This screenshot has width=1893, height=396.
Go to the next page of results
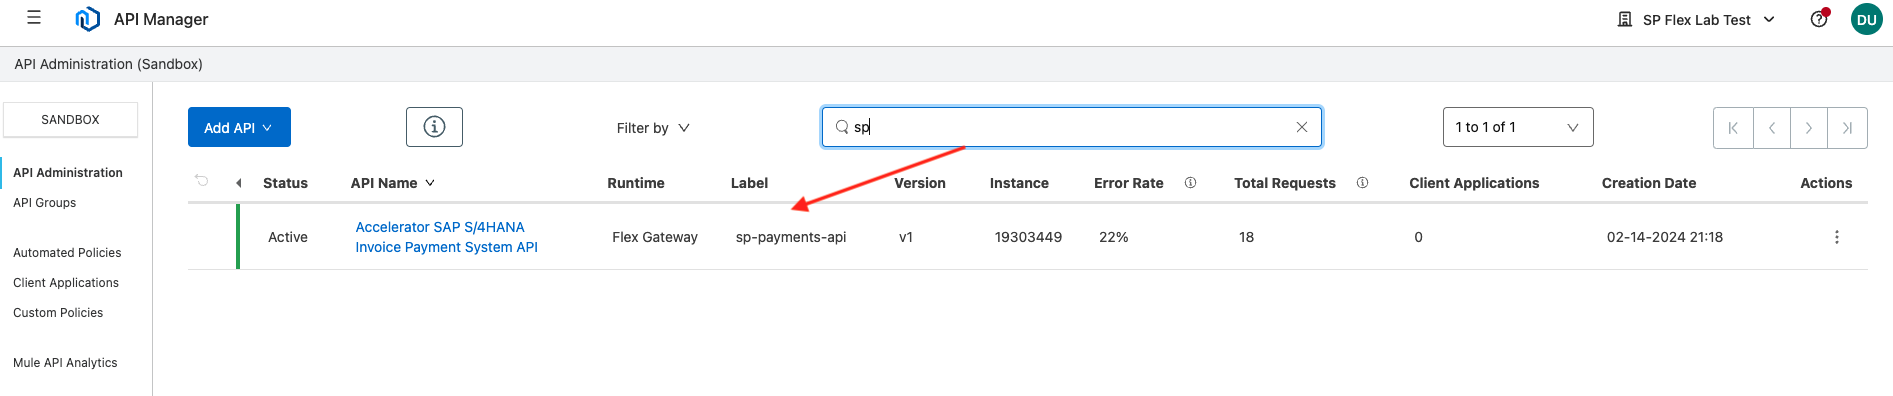[1809, 128]
